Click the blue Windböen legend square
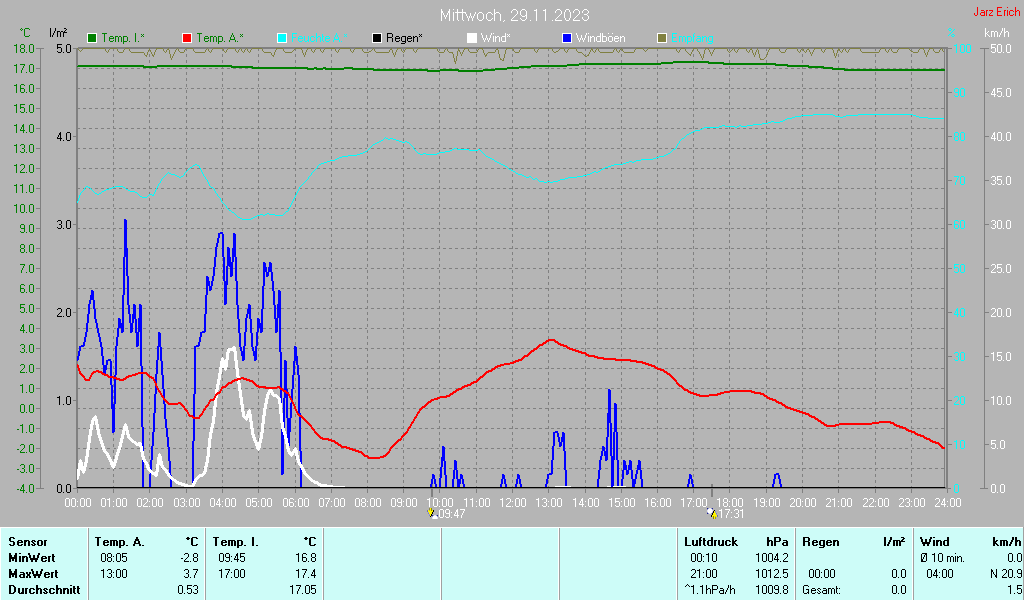The image size is (1024, 600). pyautogui.click(x=567, y=38)
